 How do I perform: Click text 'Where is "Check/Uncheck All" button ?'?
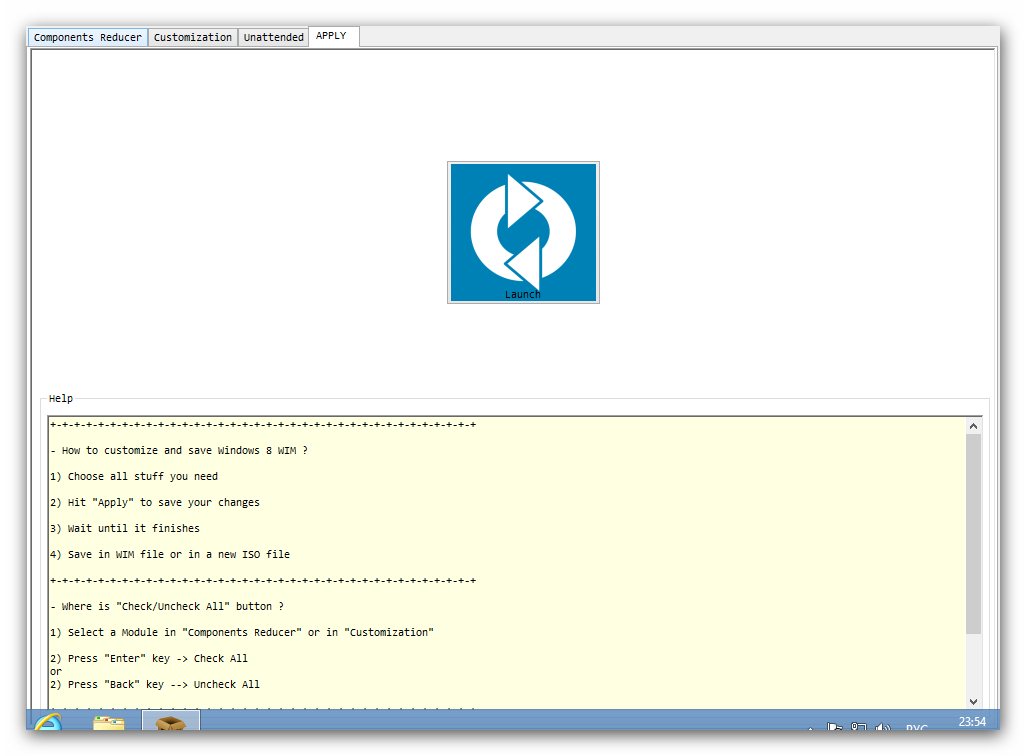pos(173,606)
